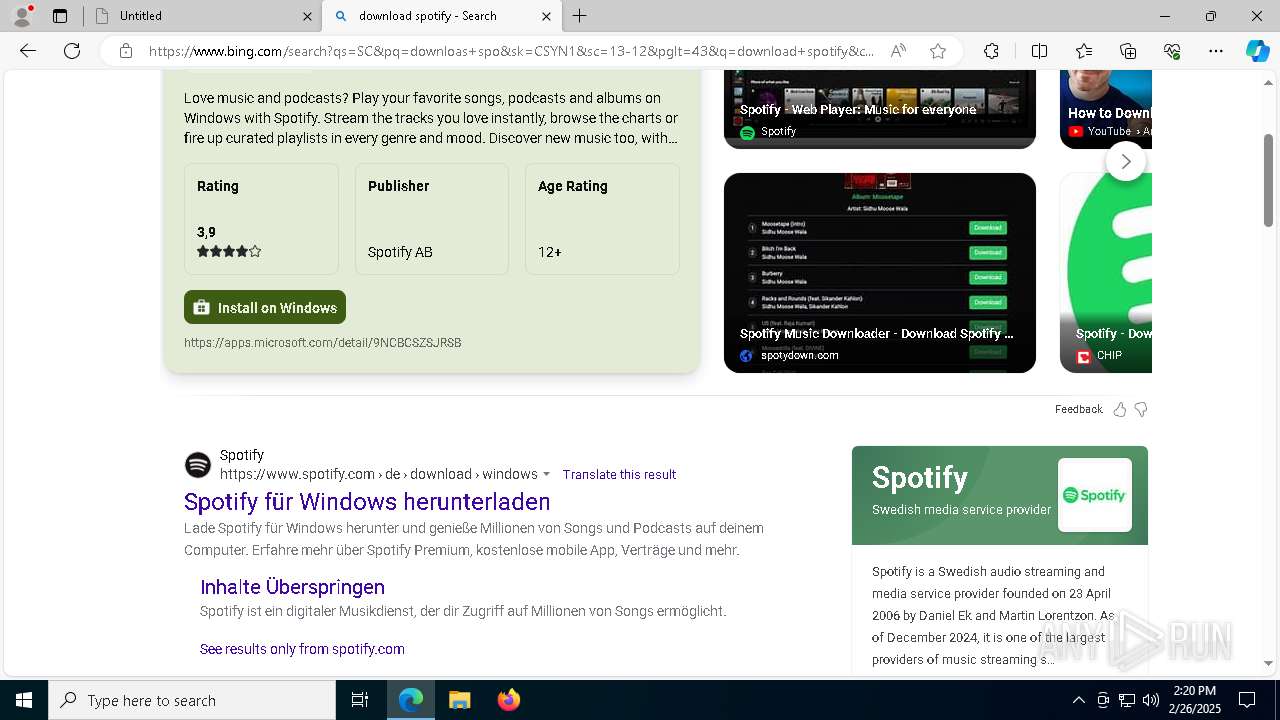The height and width of the screenshot is (720, 1280).
Task: Open Spotify Music Downloader spotydown thumbnail
Action: 880,273
